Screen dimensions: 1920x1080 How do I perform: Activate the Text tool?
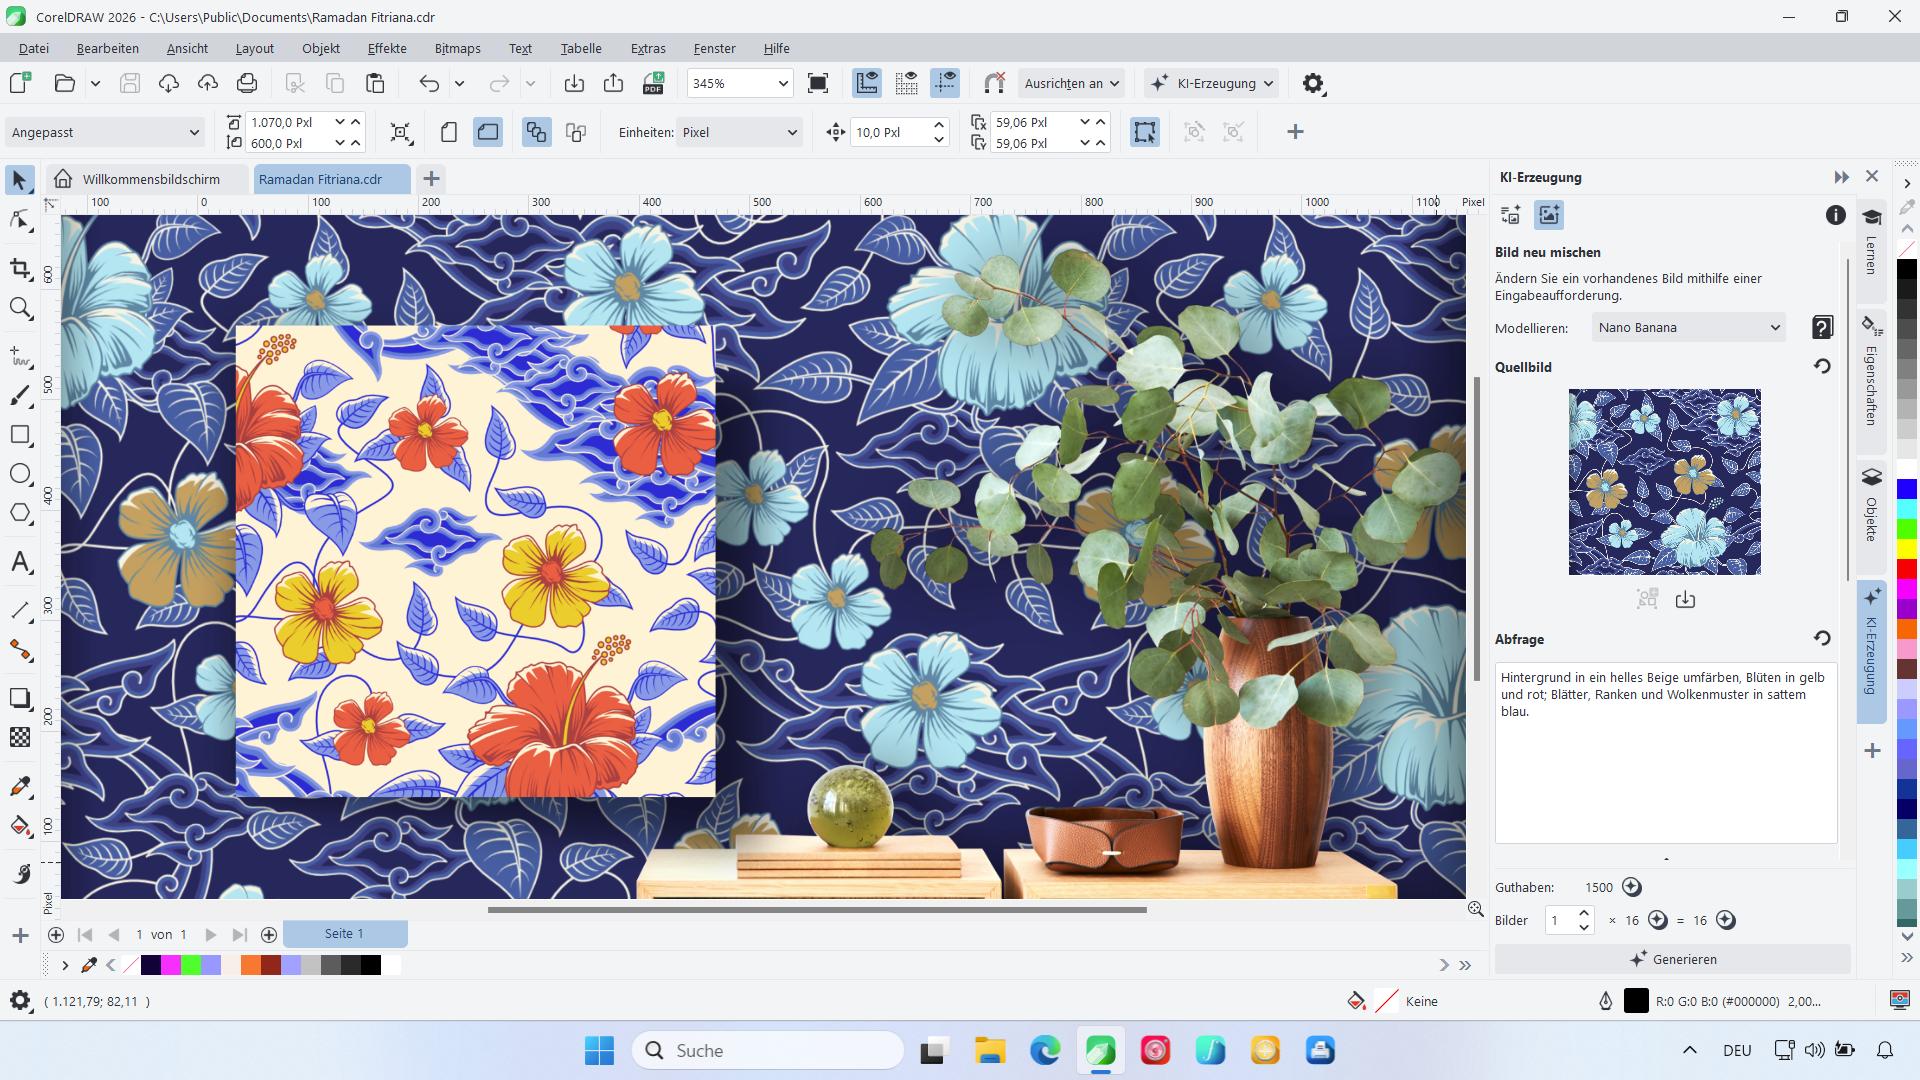coord(21,562)
